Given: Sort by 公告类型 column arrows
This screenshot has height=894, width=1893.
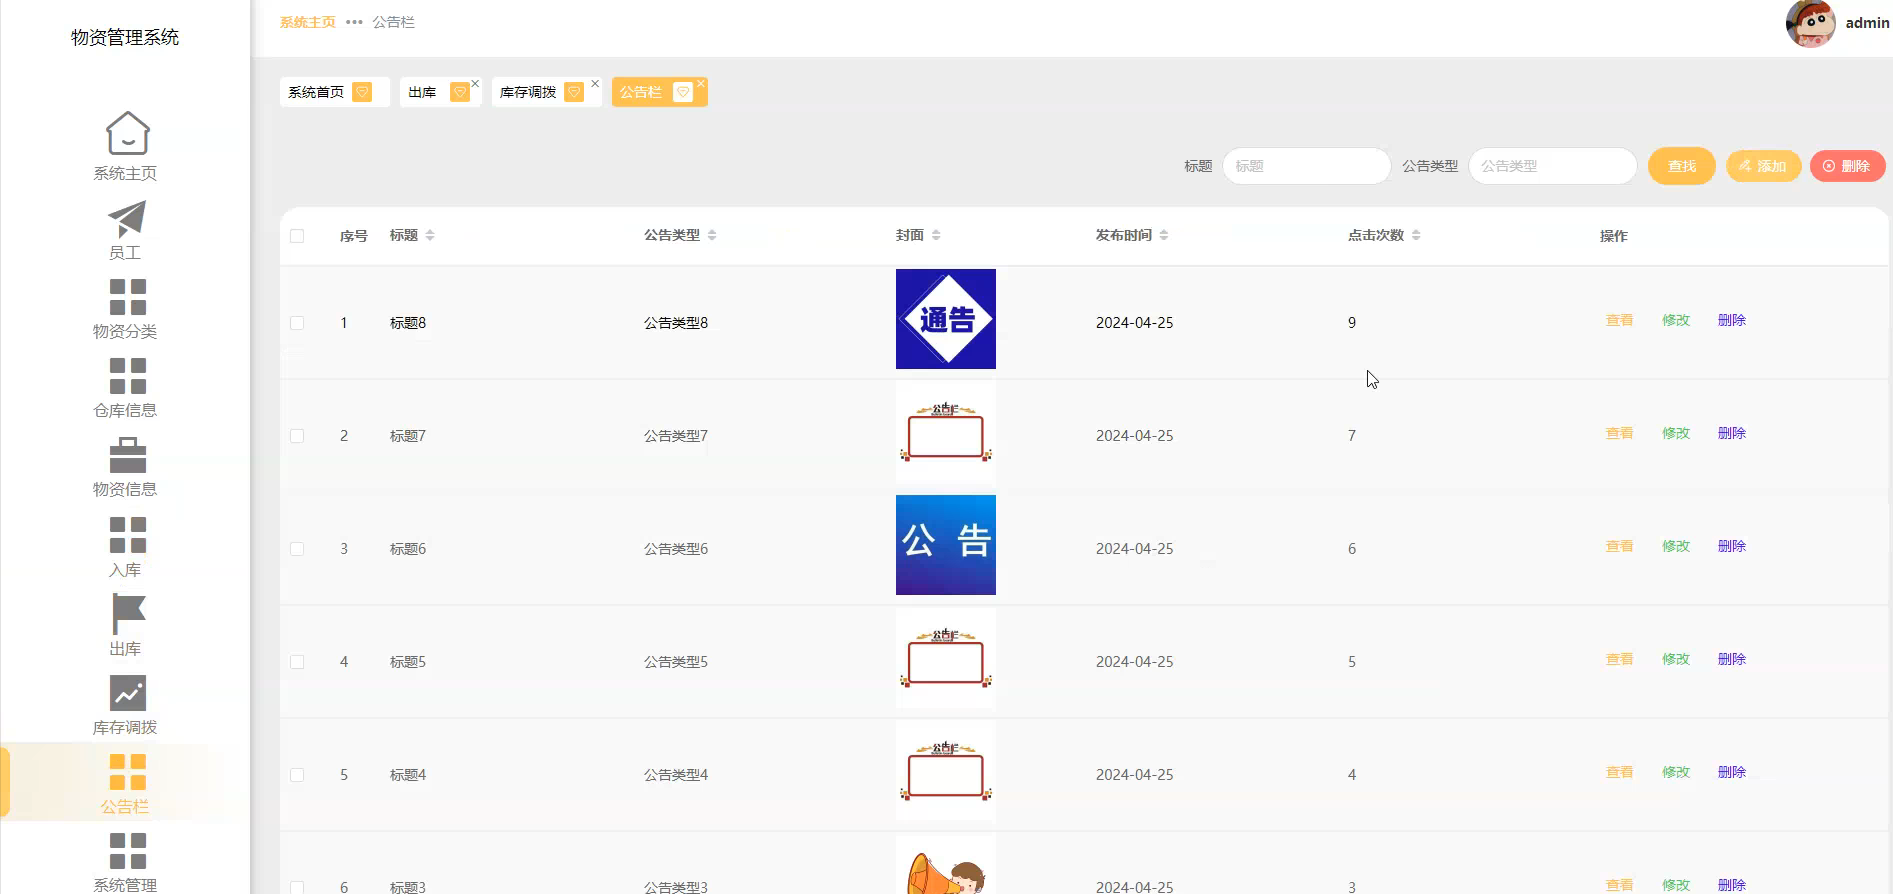Looking at the screenshot, I should (x=712, y=235).
